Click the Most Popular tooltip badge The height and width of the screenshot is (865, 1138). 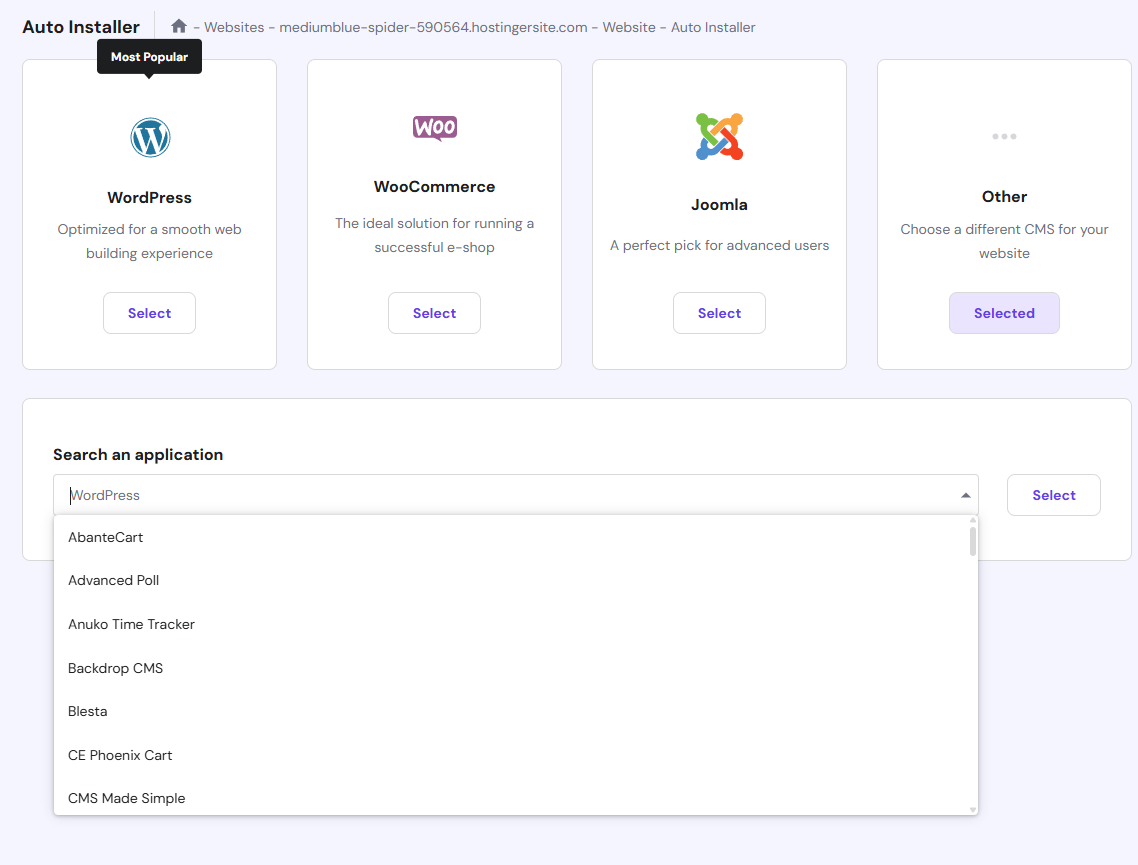pos(150,57)
